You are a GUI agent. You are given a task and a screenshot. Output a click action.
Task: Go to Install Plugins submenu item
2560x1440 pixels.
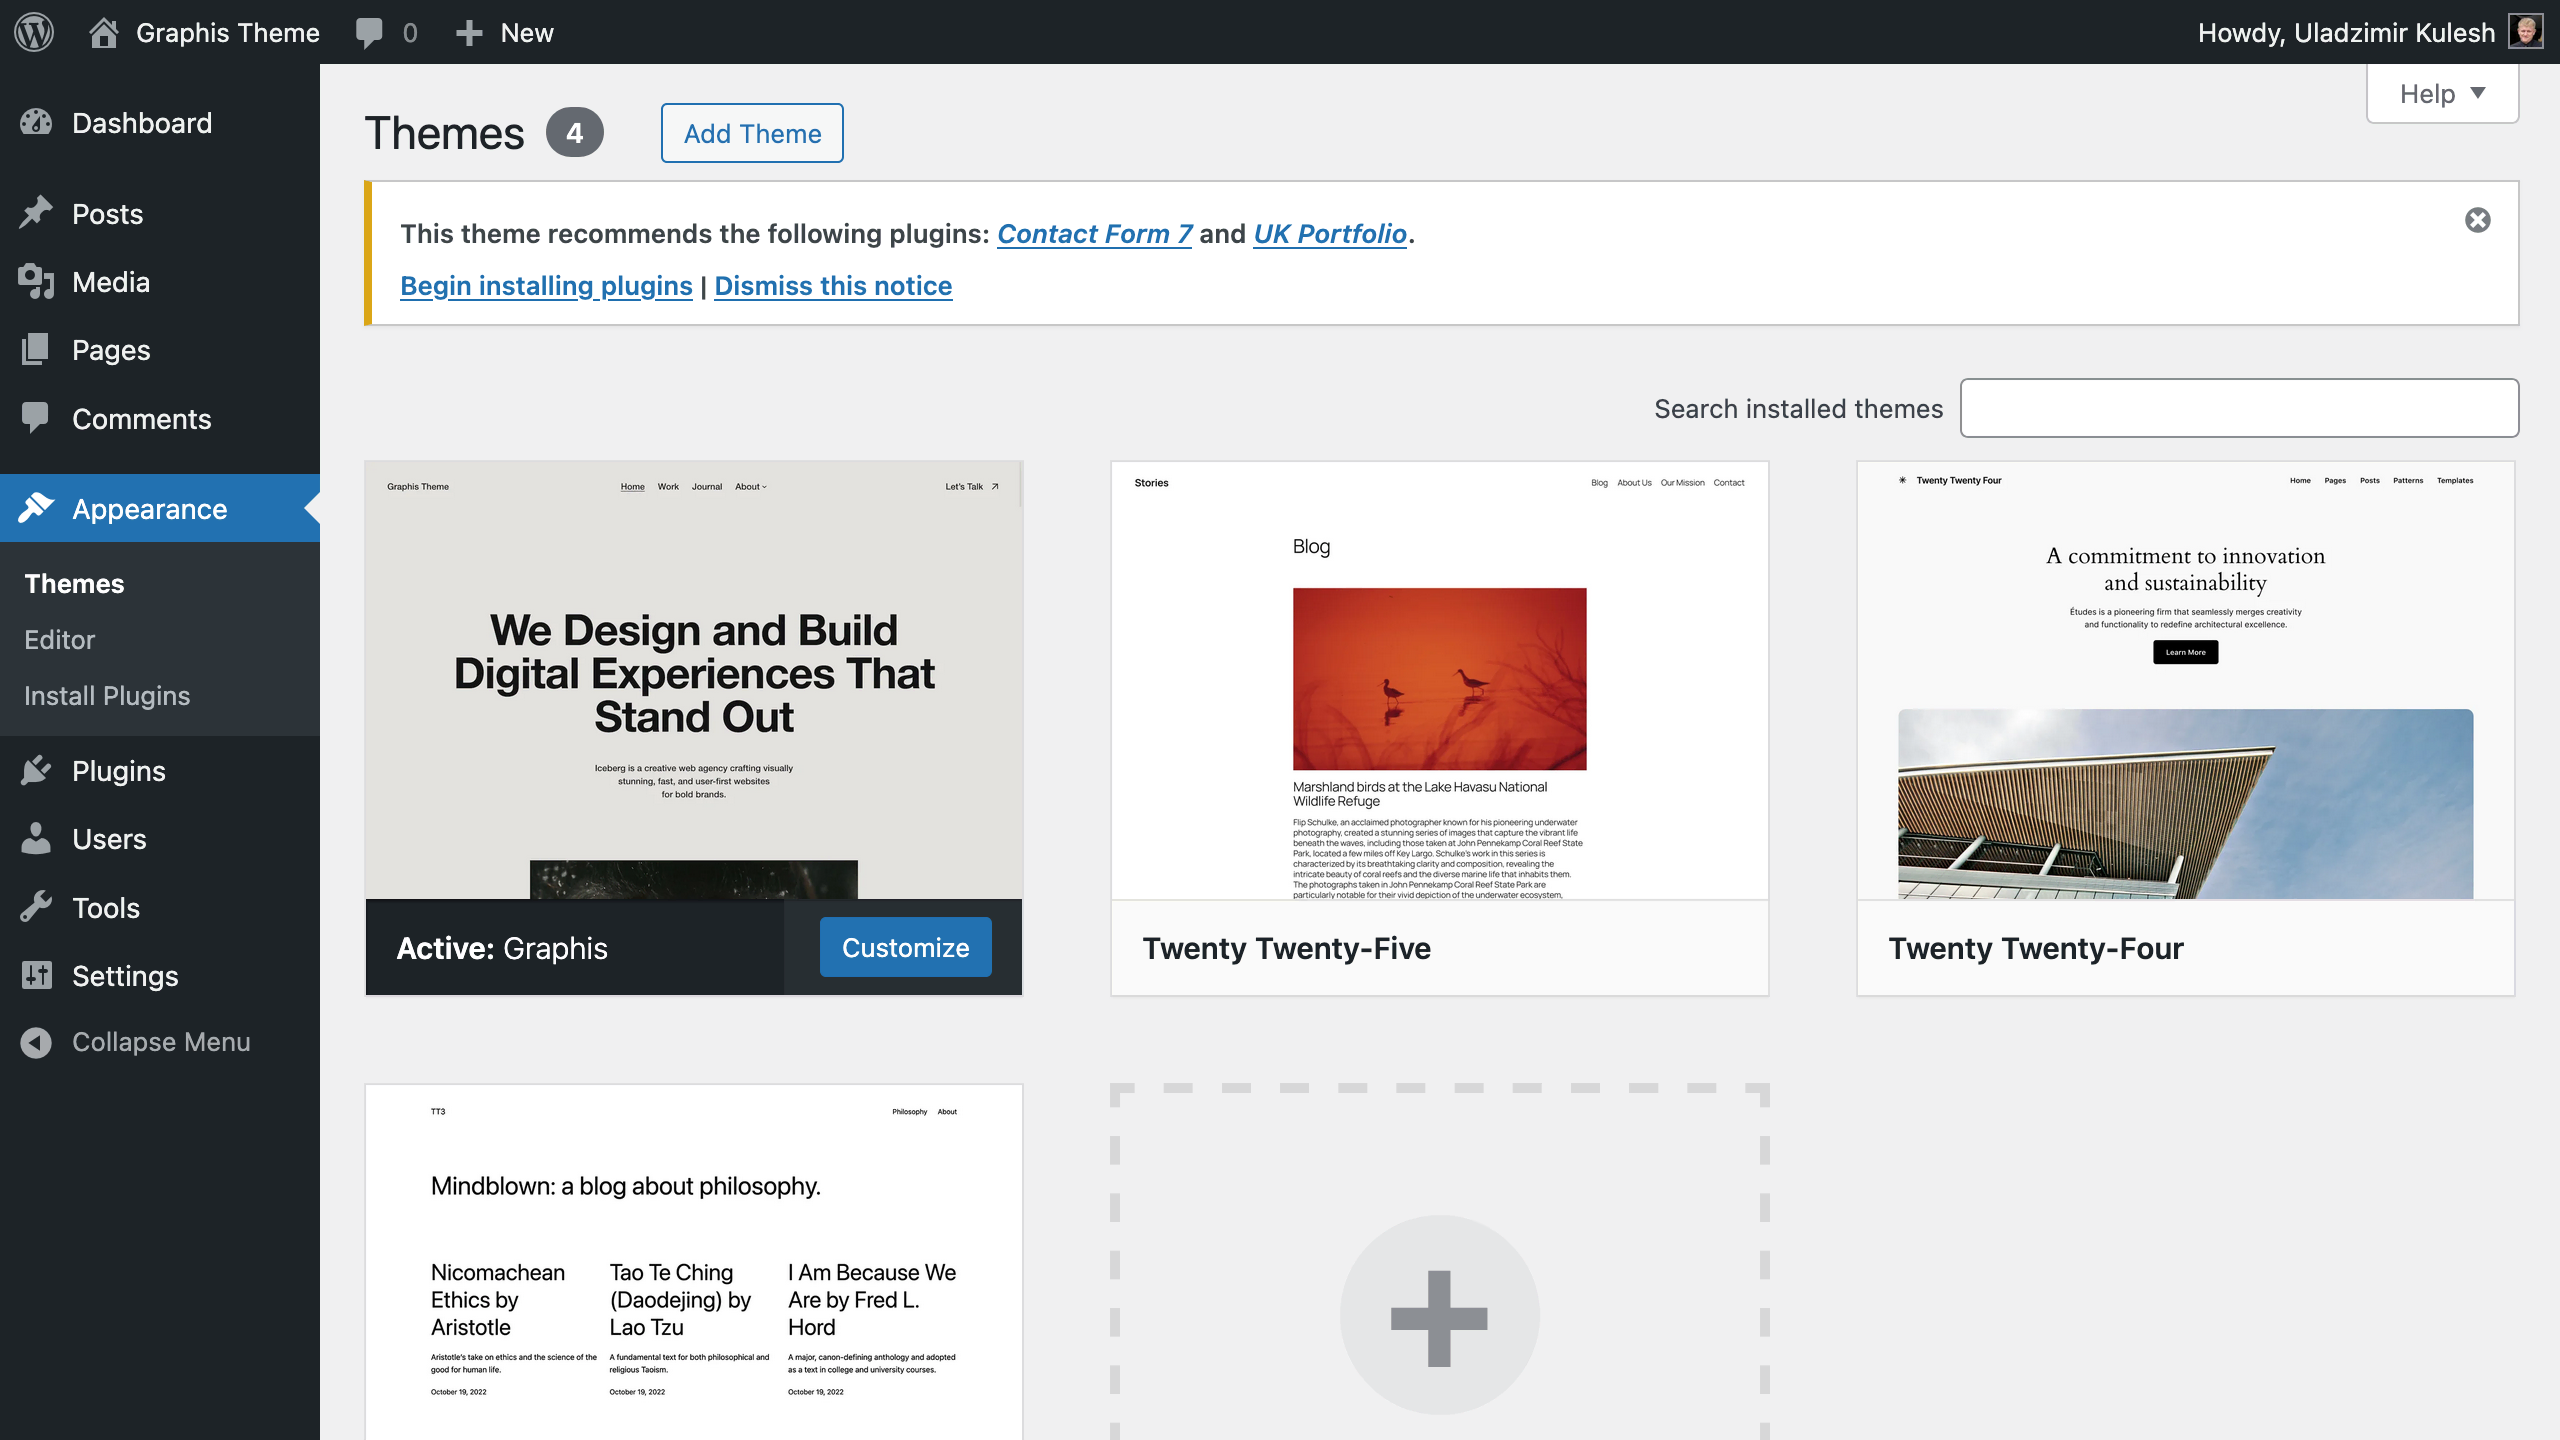point(107,696)
